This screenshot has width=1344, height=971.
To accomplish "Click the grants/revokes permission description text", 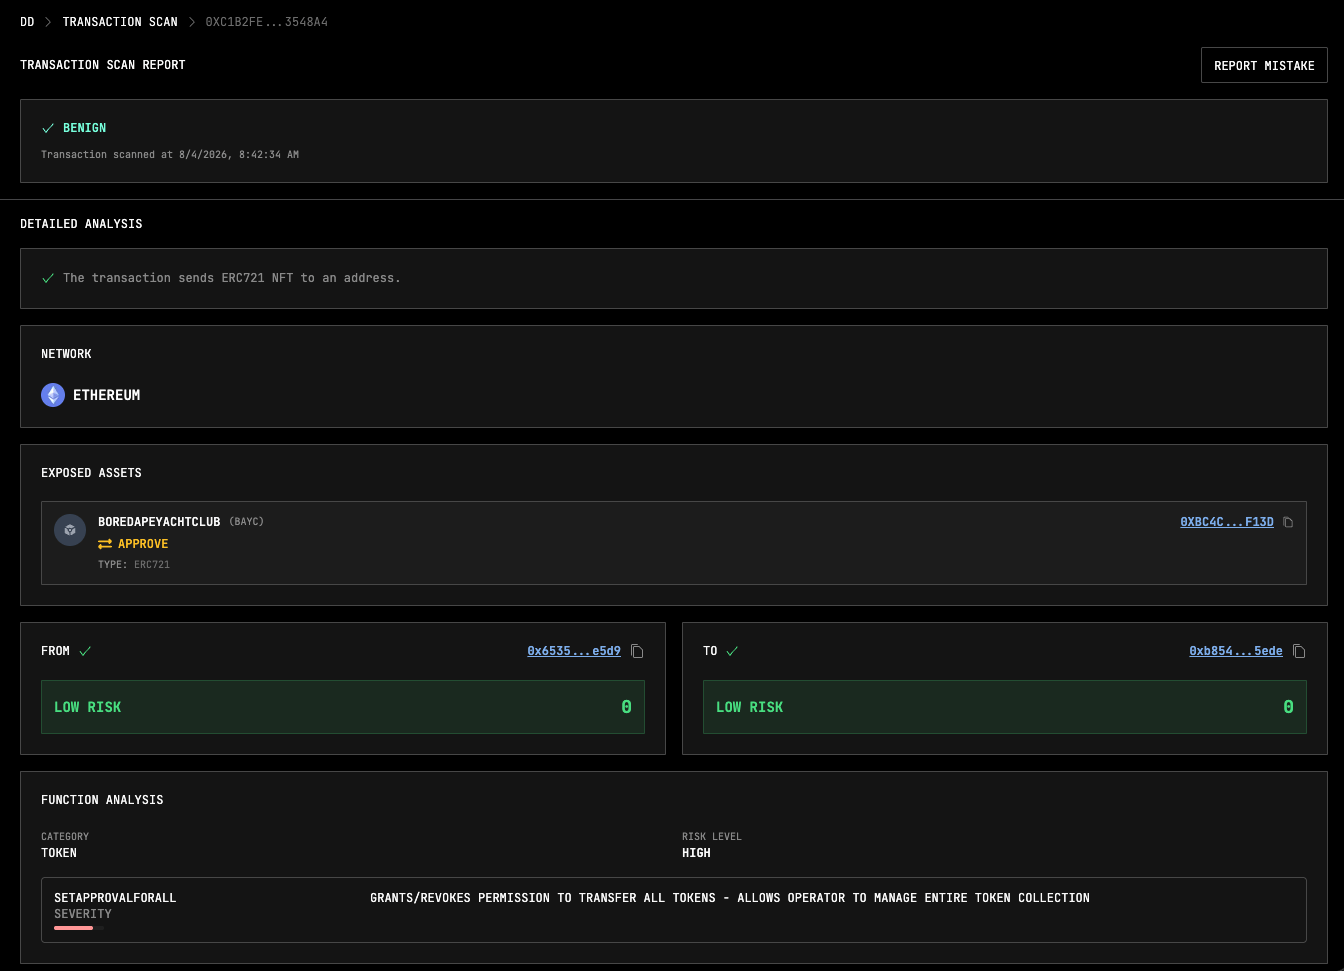I will [730, 898].
